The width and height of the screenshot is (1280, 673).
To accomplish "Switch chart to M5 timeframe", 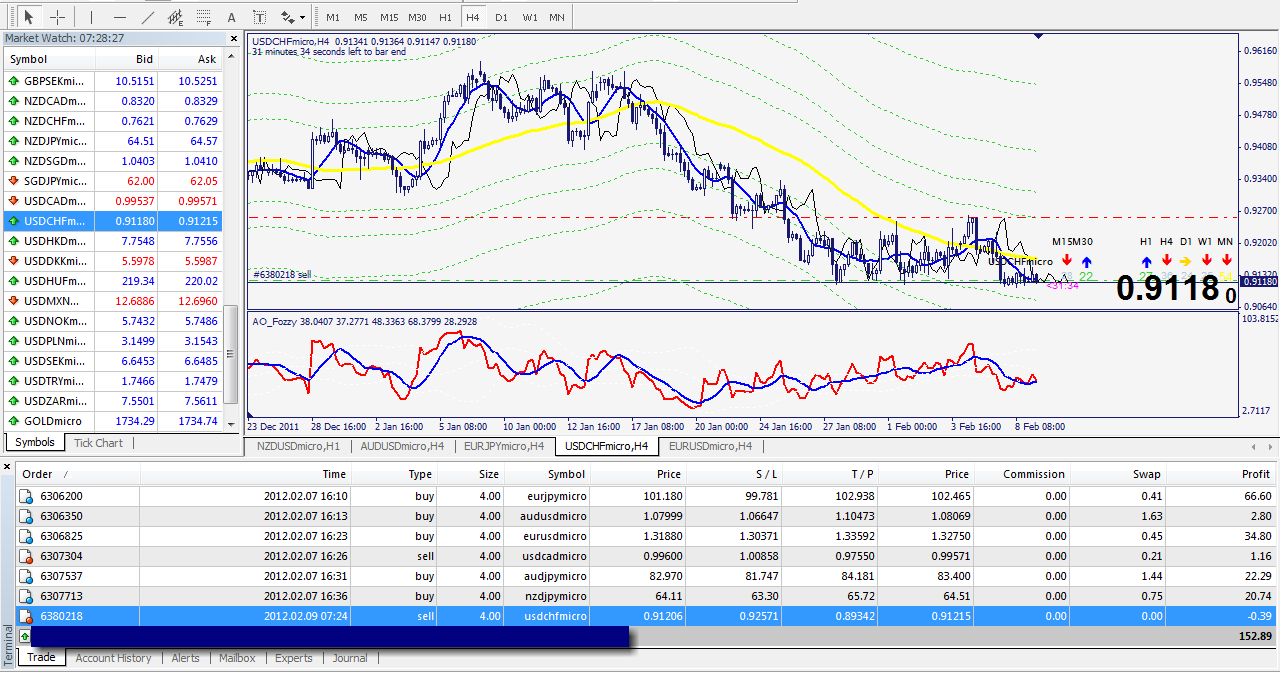I will pos(361,17).
